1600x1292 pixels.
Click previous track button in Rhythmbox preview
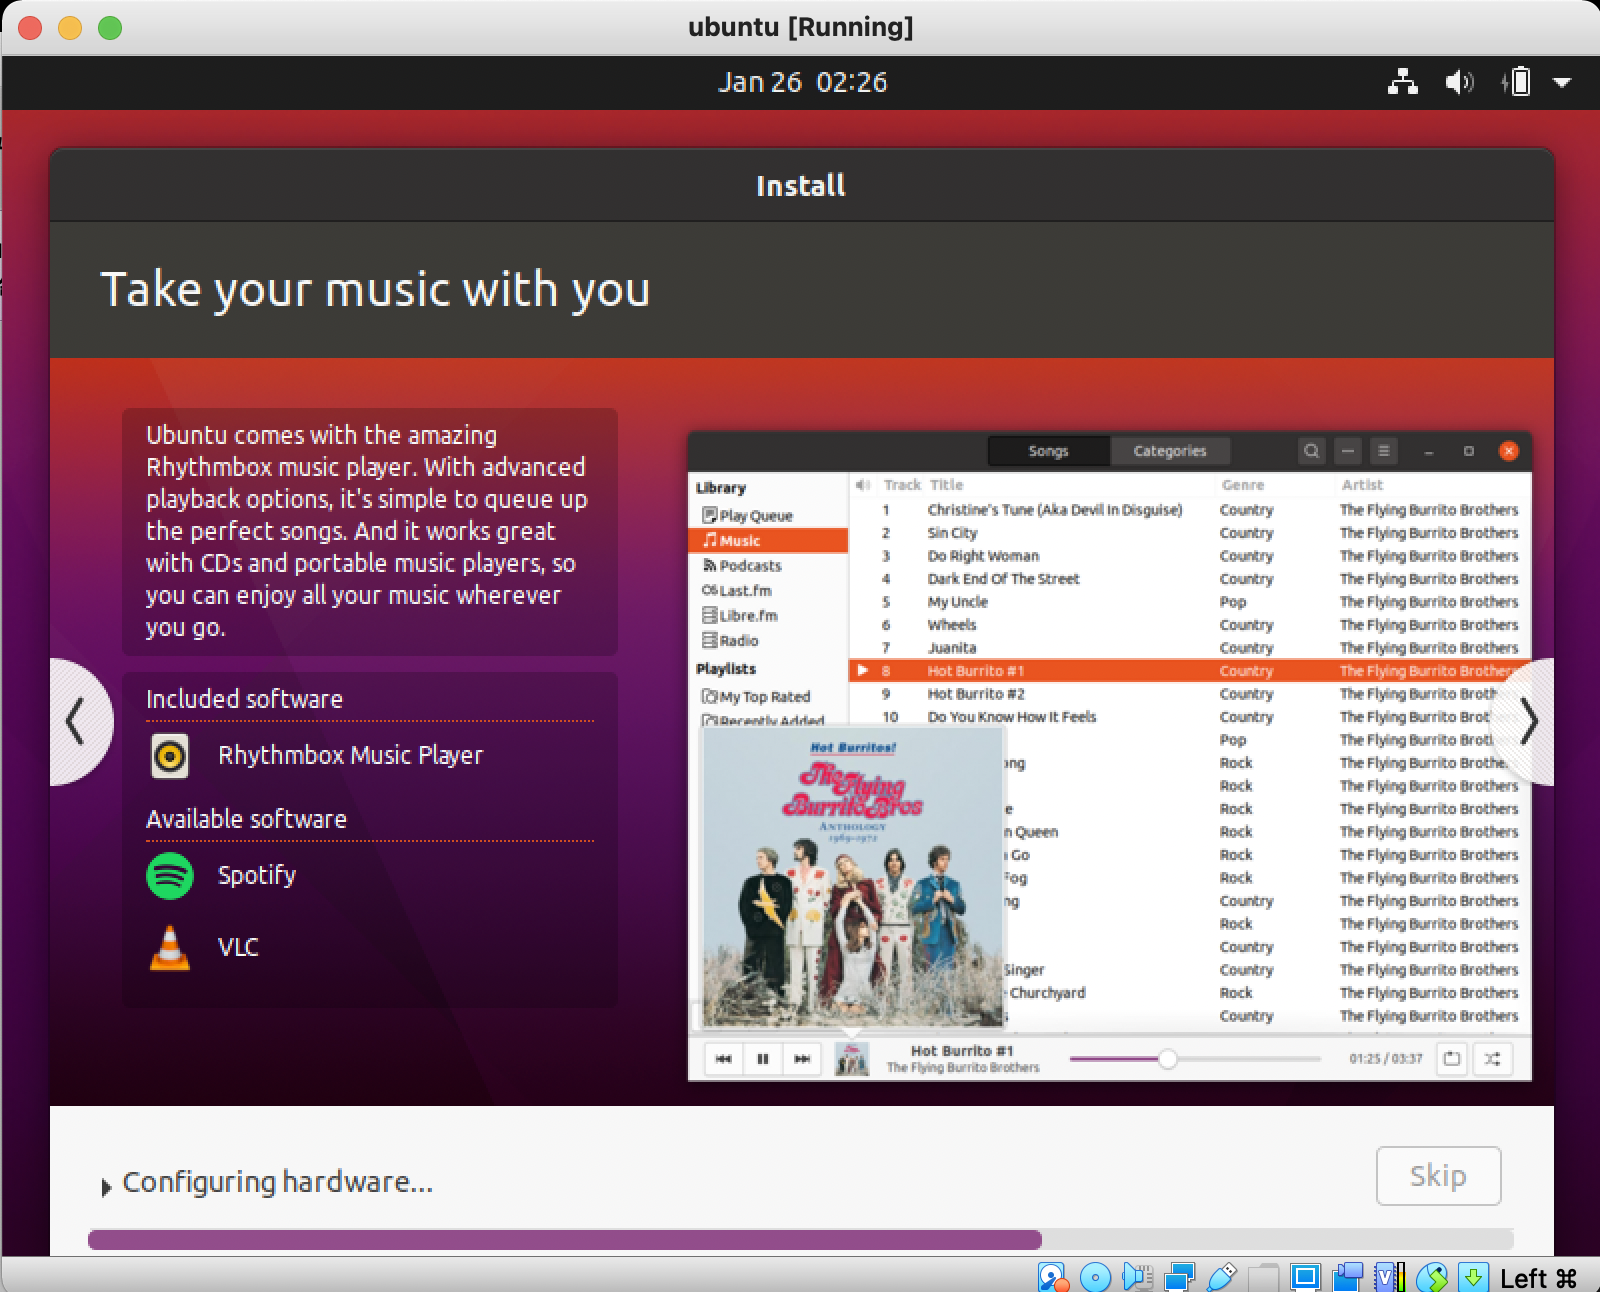point(724,1059)
